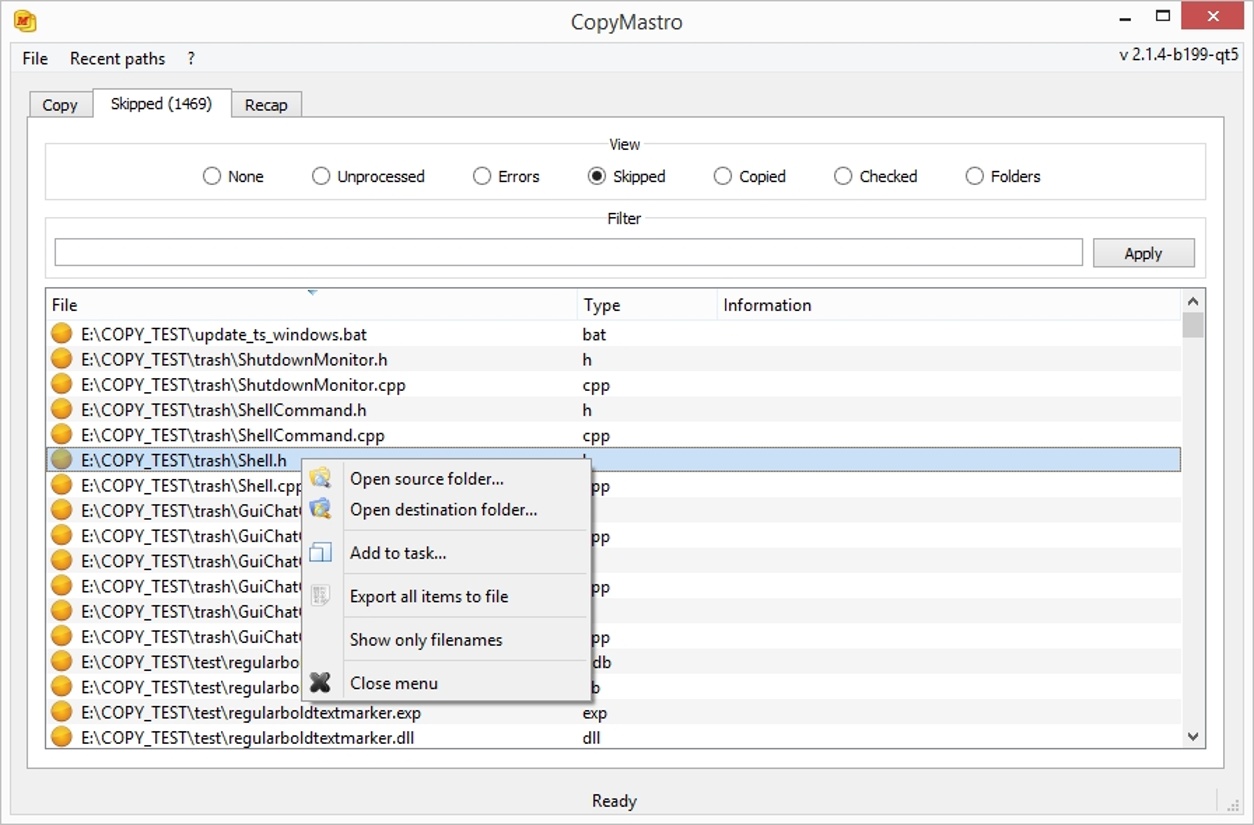The width and height of the screenshot is (1254, 825).
Task: Click the Close menu X icon
Action: click(x=320, y=683)
